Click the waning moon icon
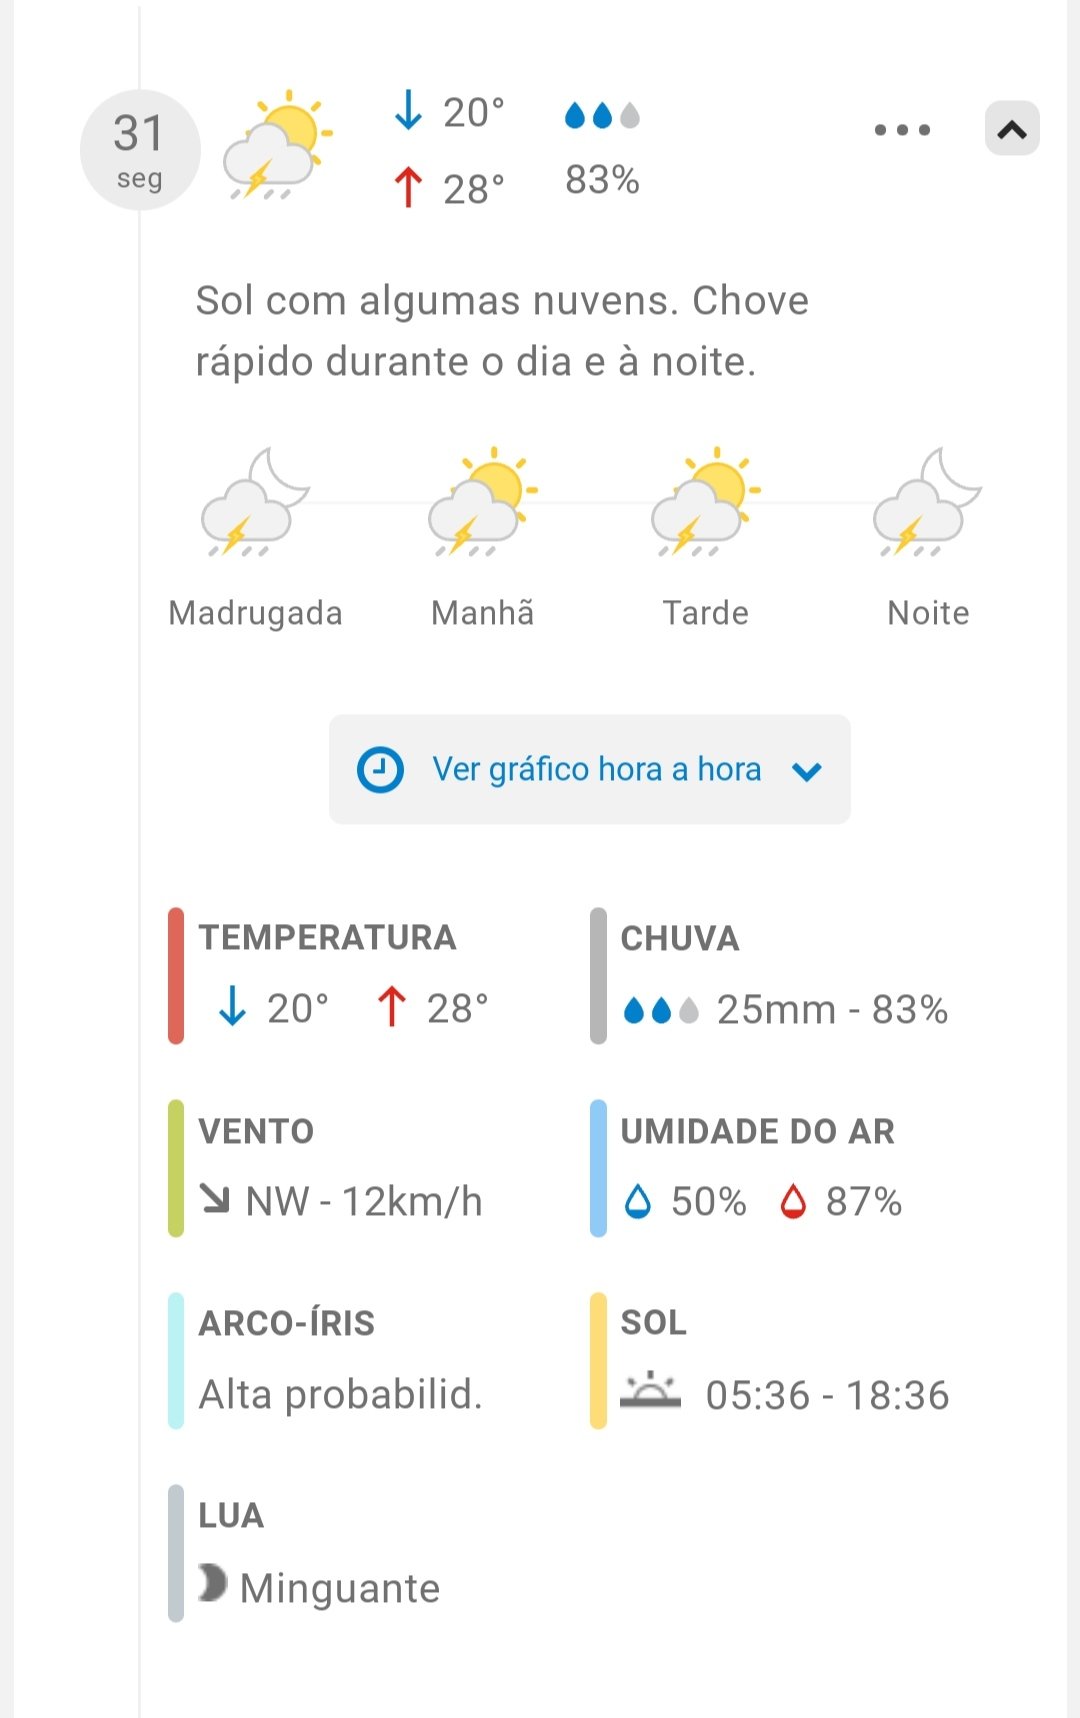1080x1718 pixels. click(213, 1583)
